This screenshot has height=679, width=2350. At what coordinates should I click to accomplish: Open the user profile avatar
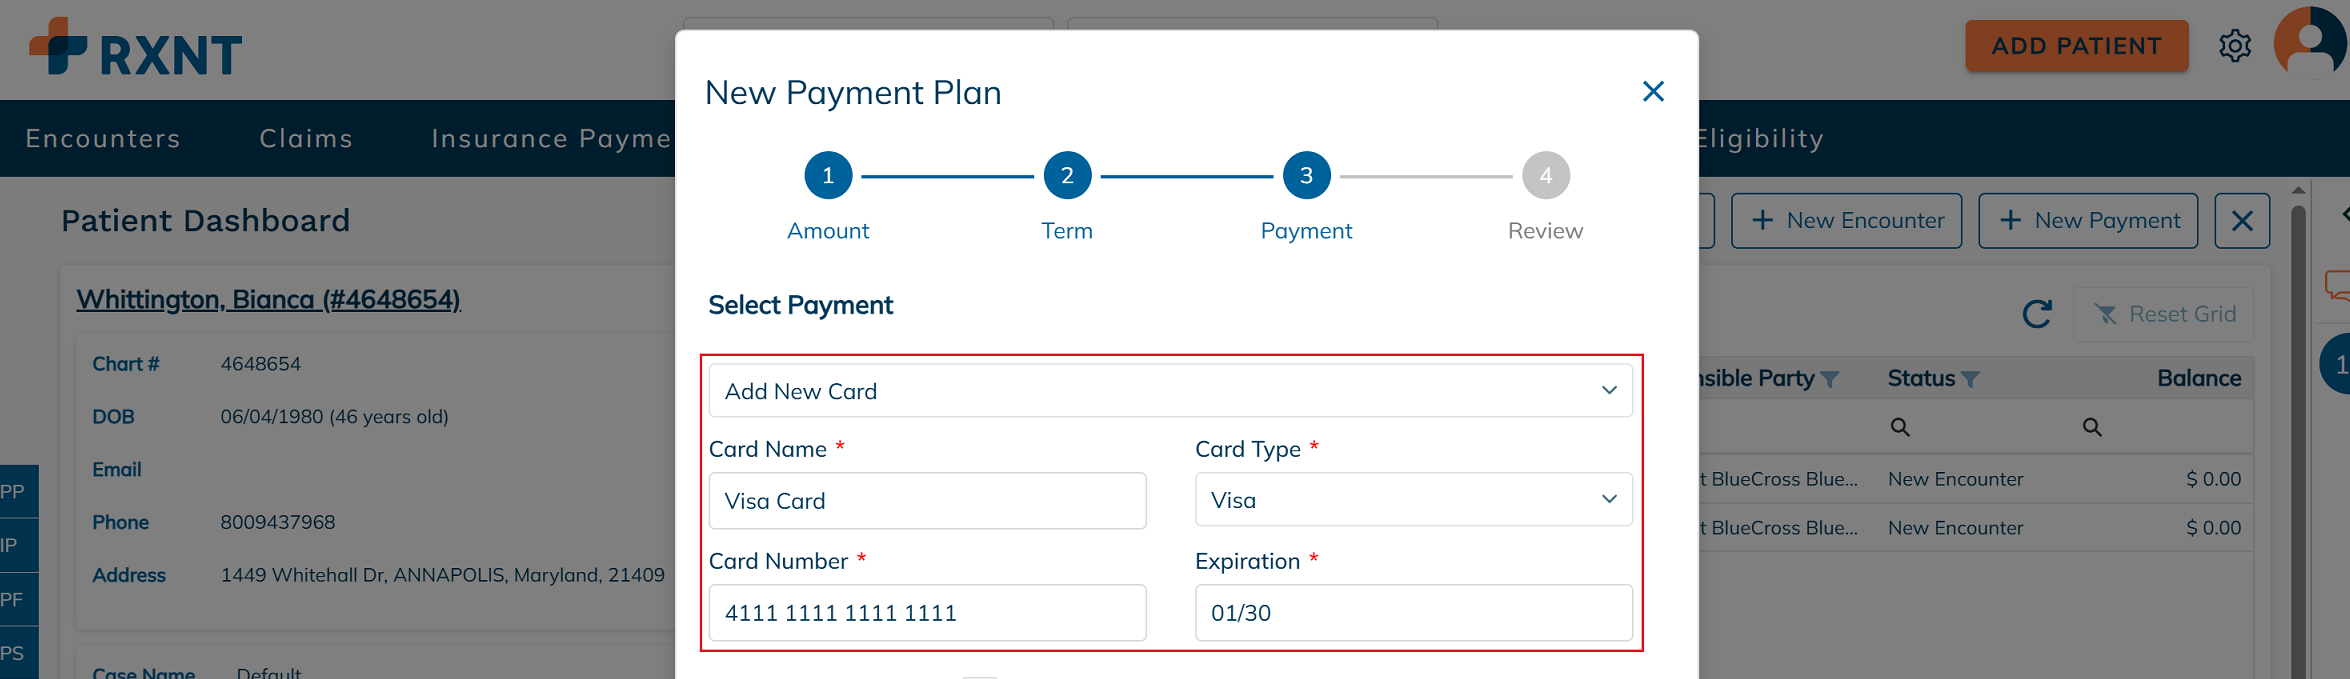click(2310, 43)
